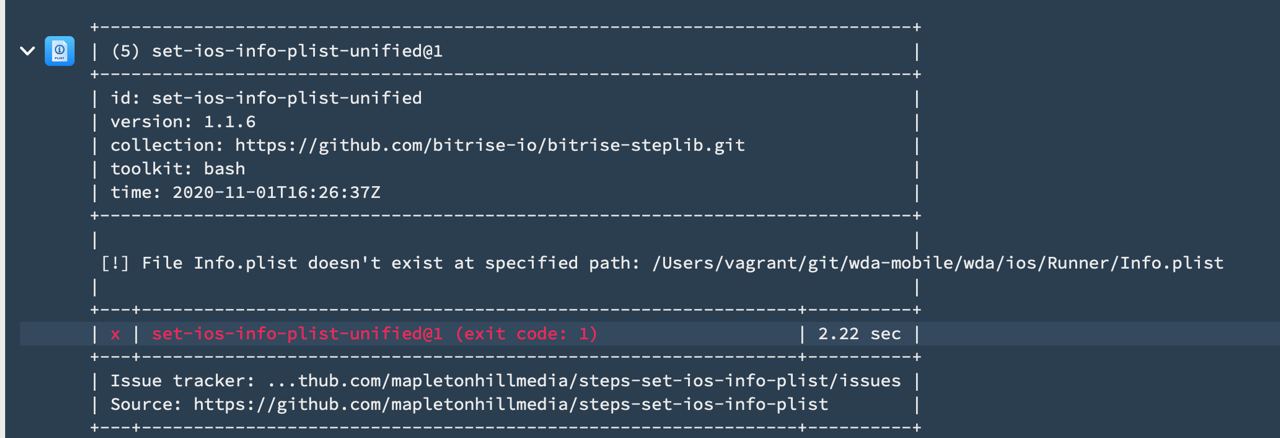Click the /Users/vagrant/git/wda-mobile file path
This screenshot has width=1280, height=438.
(938, 263)
